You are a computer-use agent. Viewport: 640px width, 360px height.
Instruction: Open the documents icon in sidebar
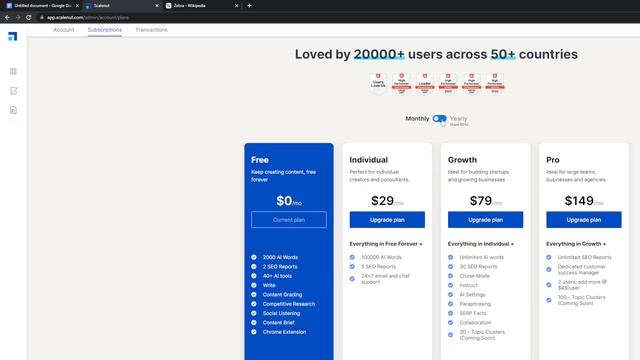pos(13,110)
